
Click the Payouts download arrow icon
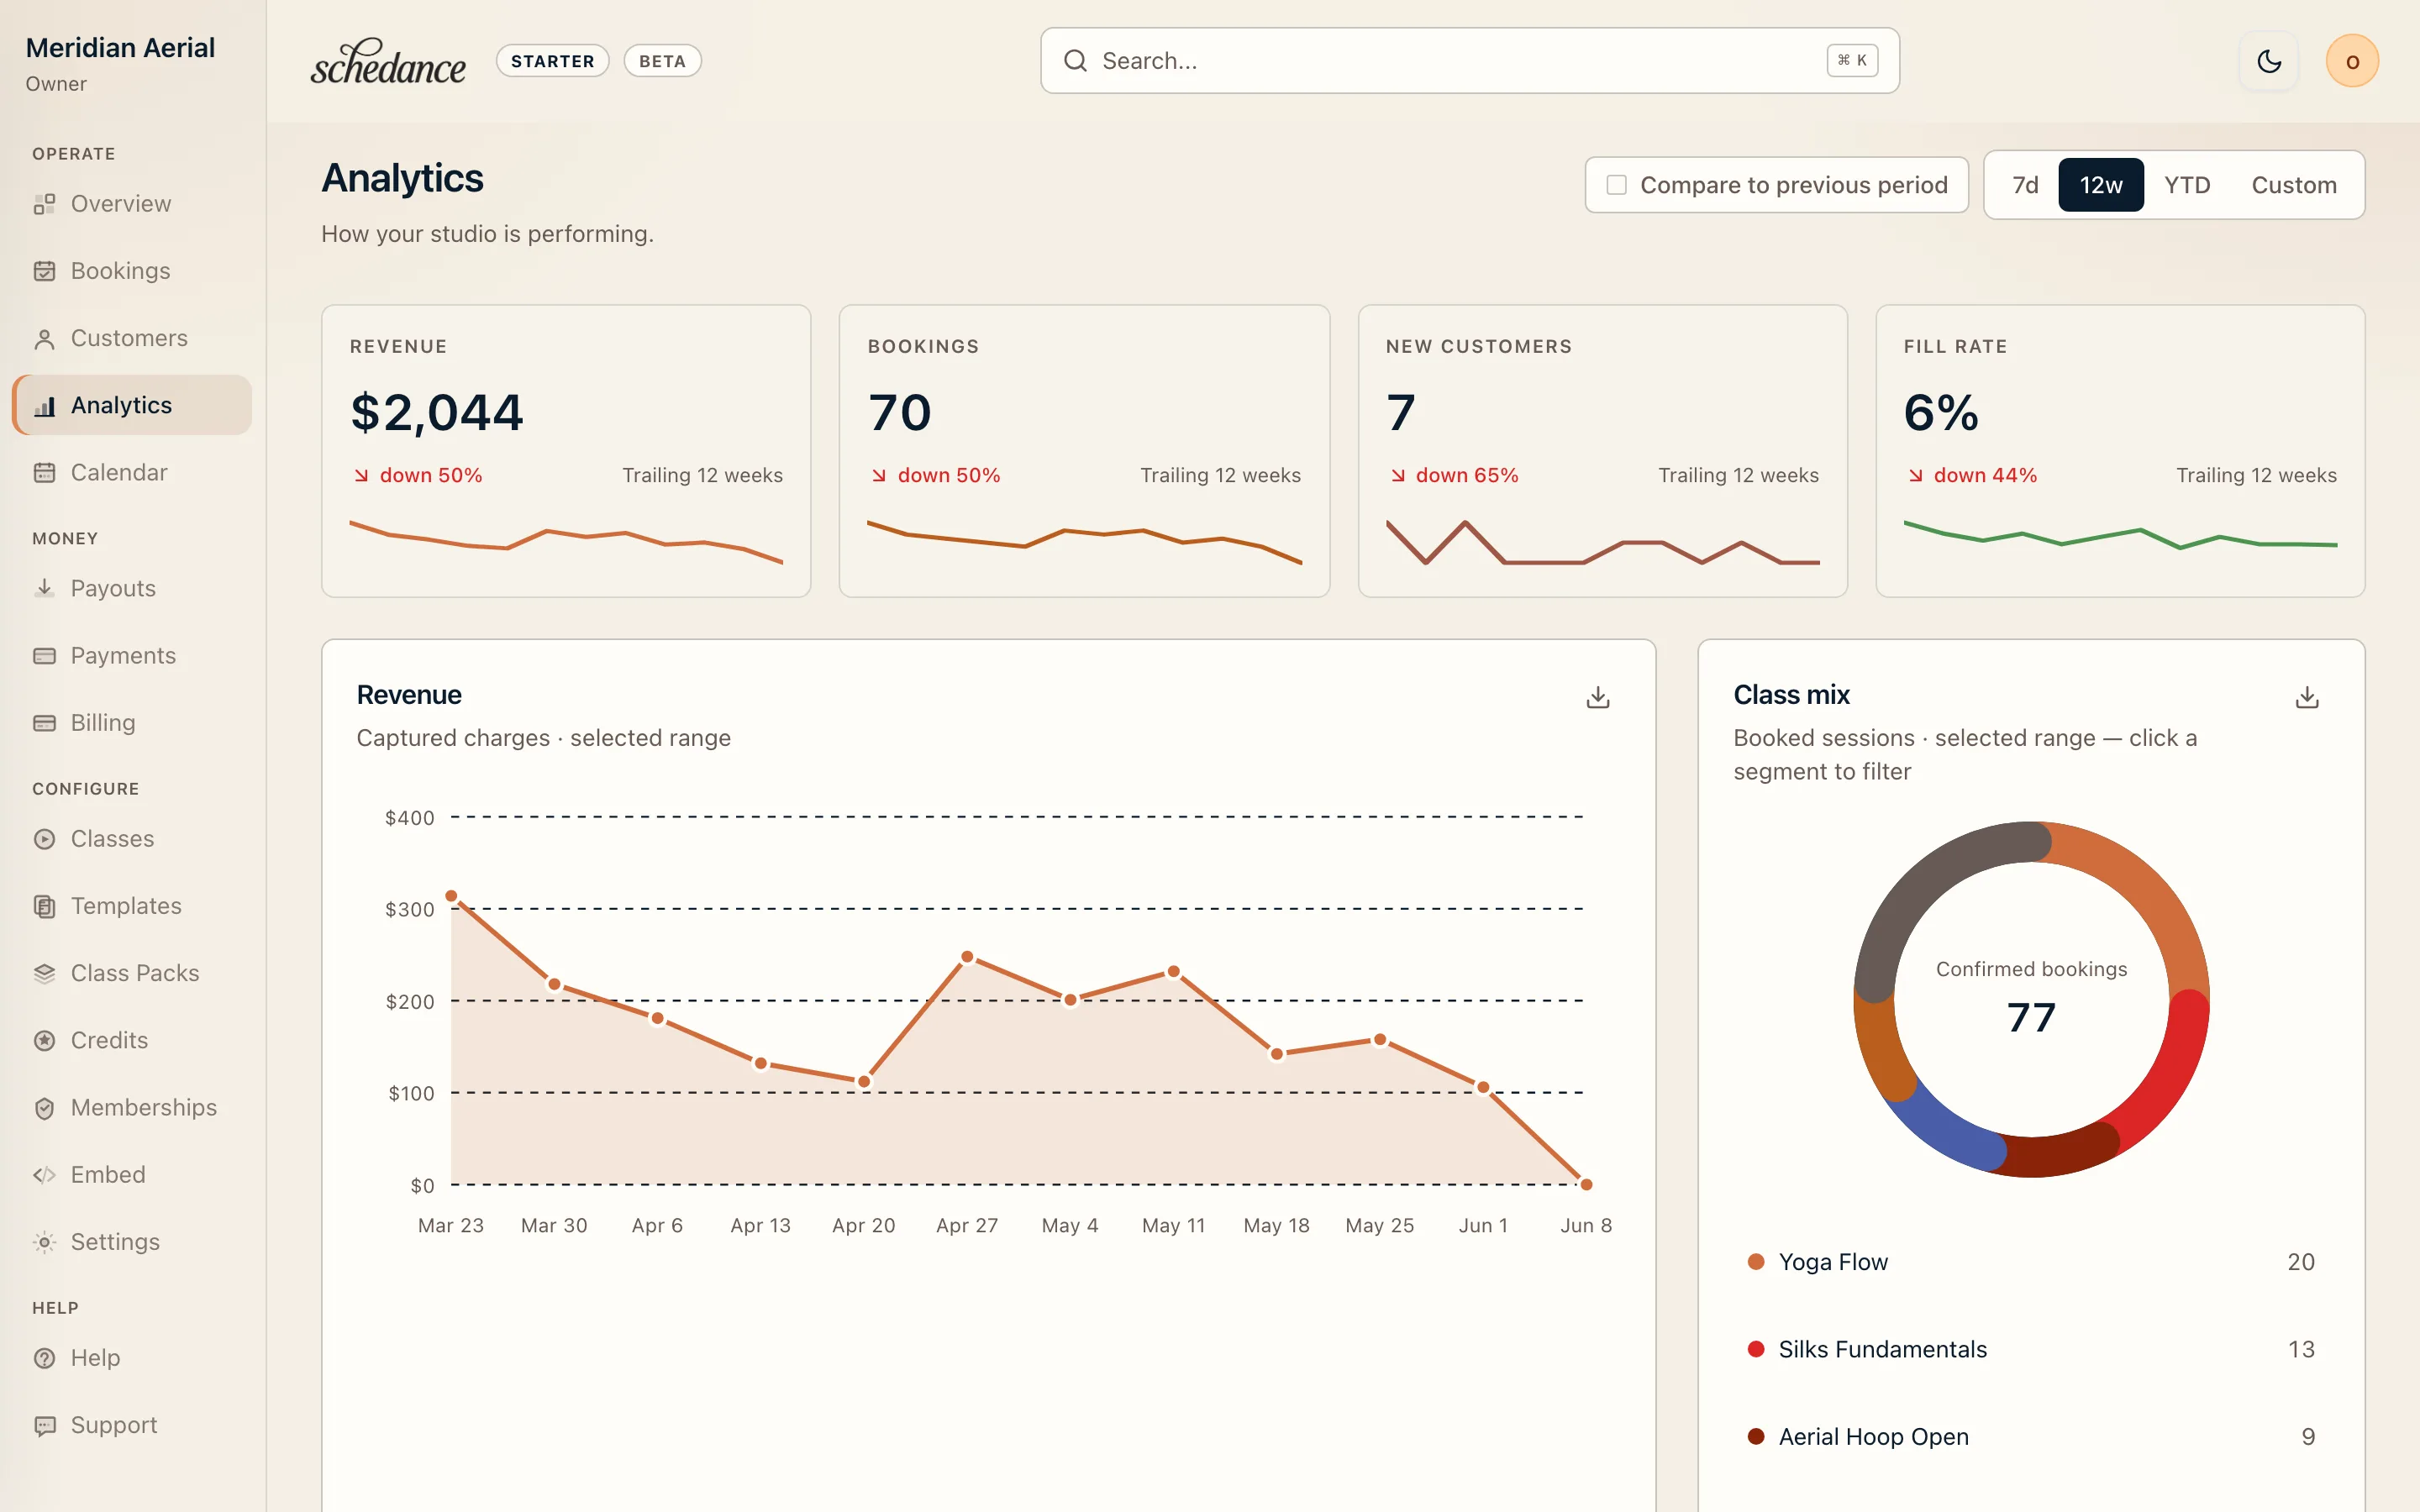[44, 589]
